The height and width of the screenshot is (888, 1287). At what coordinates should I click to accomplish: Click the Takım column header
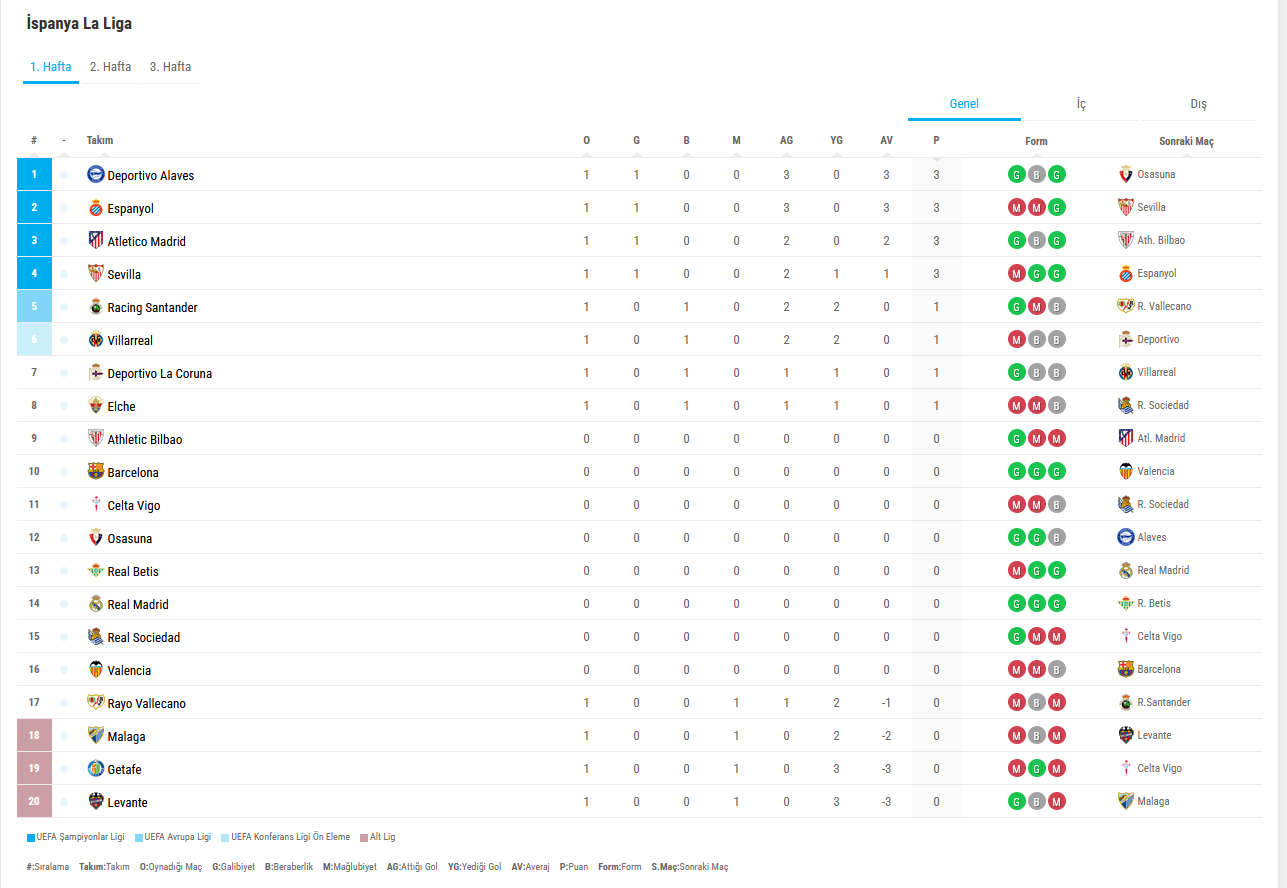coord(100,140)
